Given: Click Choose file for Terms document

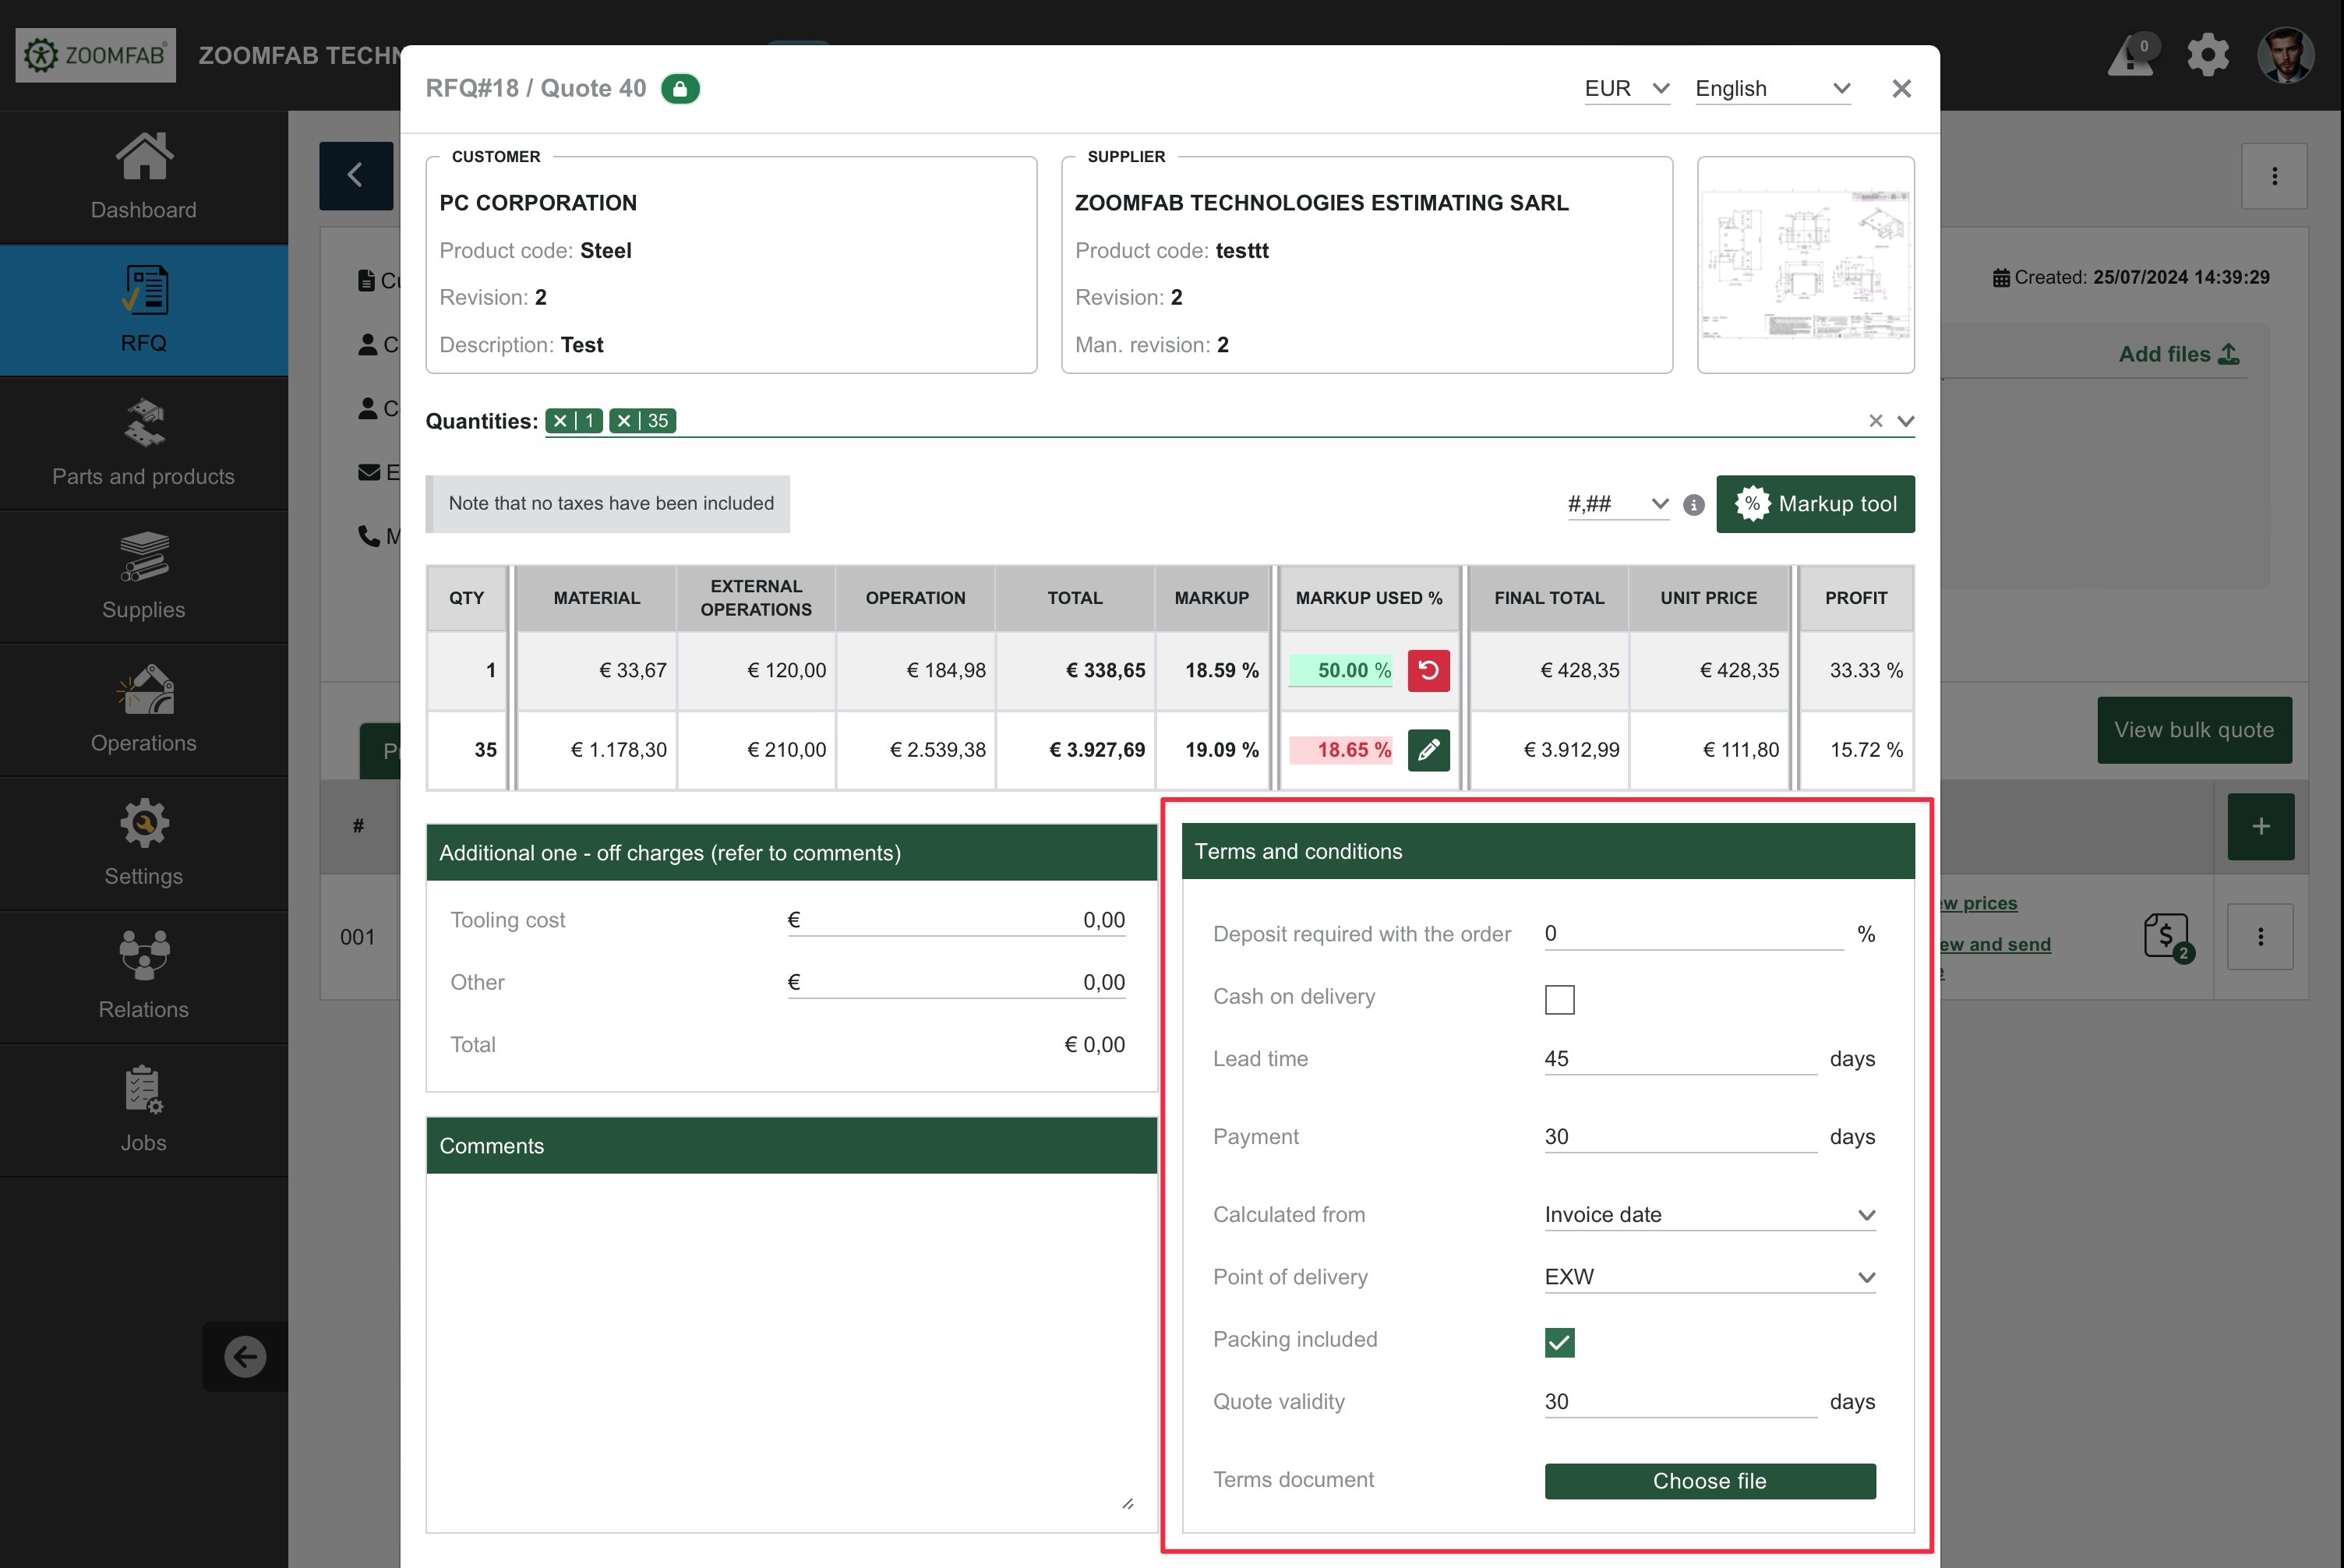Looking at the screenshot, I should pyautogui.click(x=1709, y=1481).
